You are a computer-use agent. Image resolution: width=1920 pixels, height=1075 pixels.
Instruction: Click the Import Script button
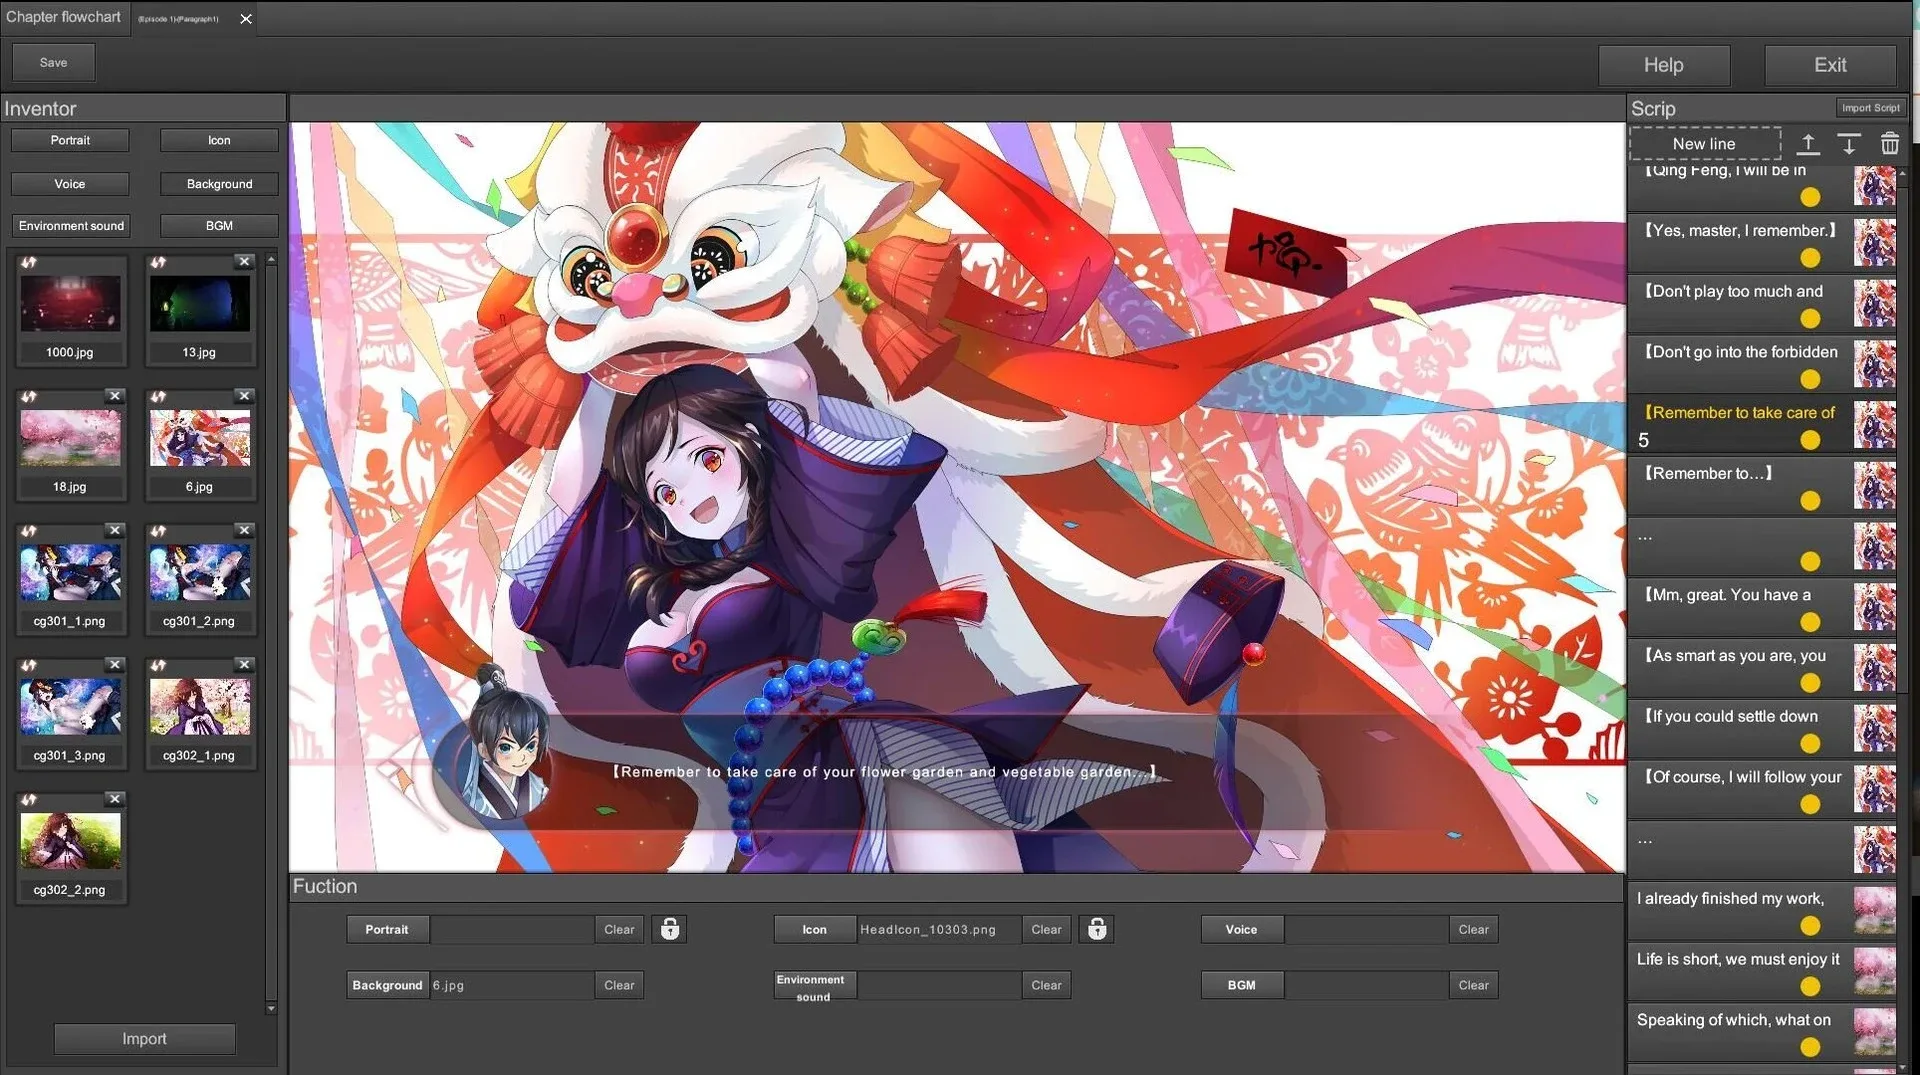coord(1871,107)
